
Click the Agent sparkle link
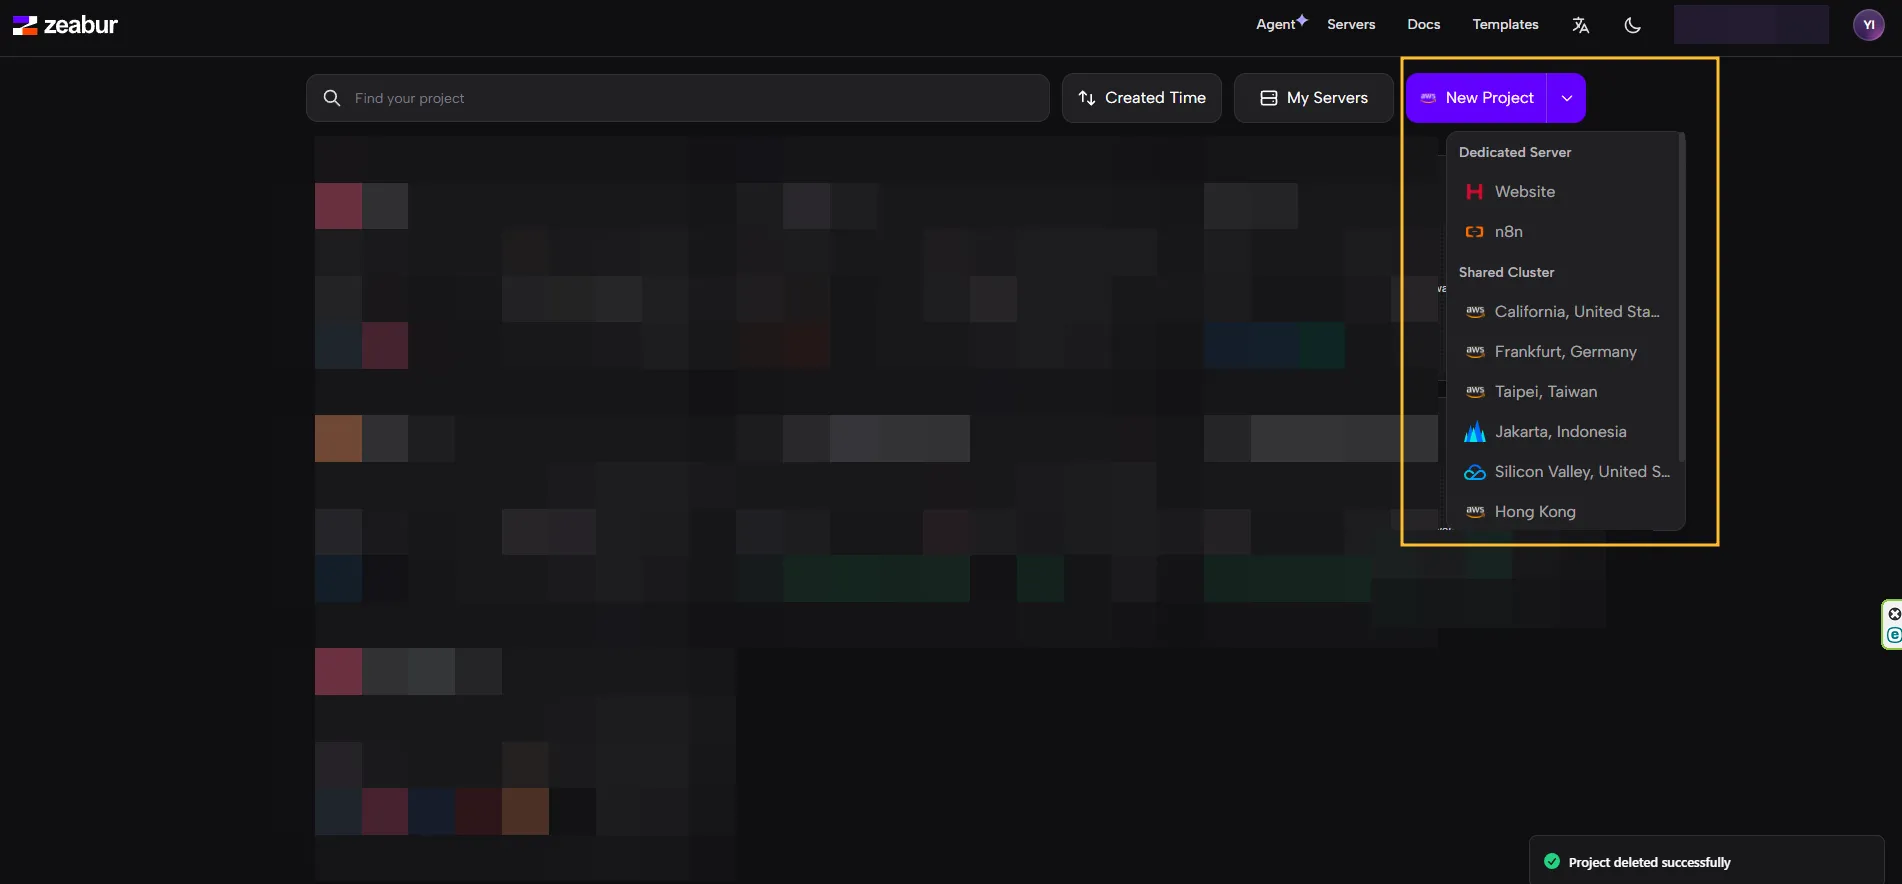[1281, 24]
